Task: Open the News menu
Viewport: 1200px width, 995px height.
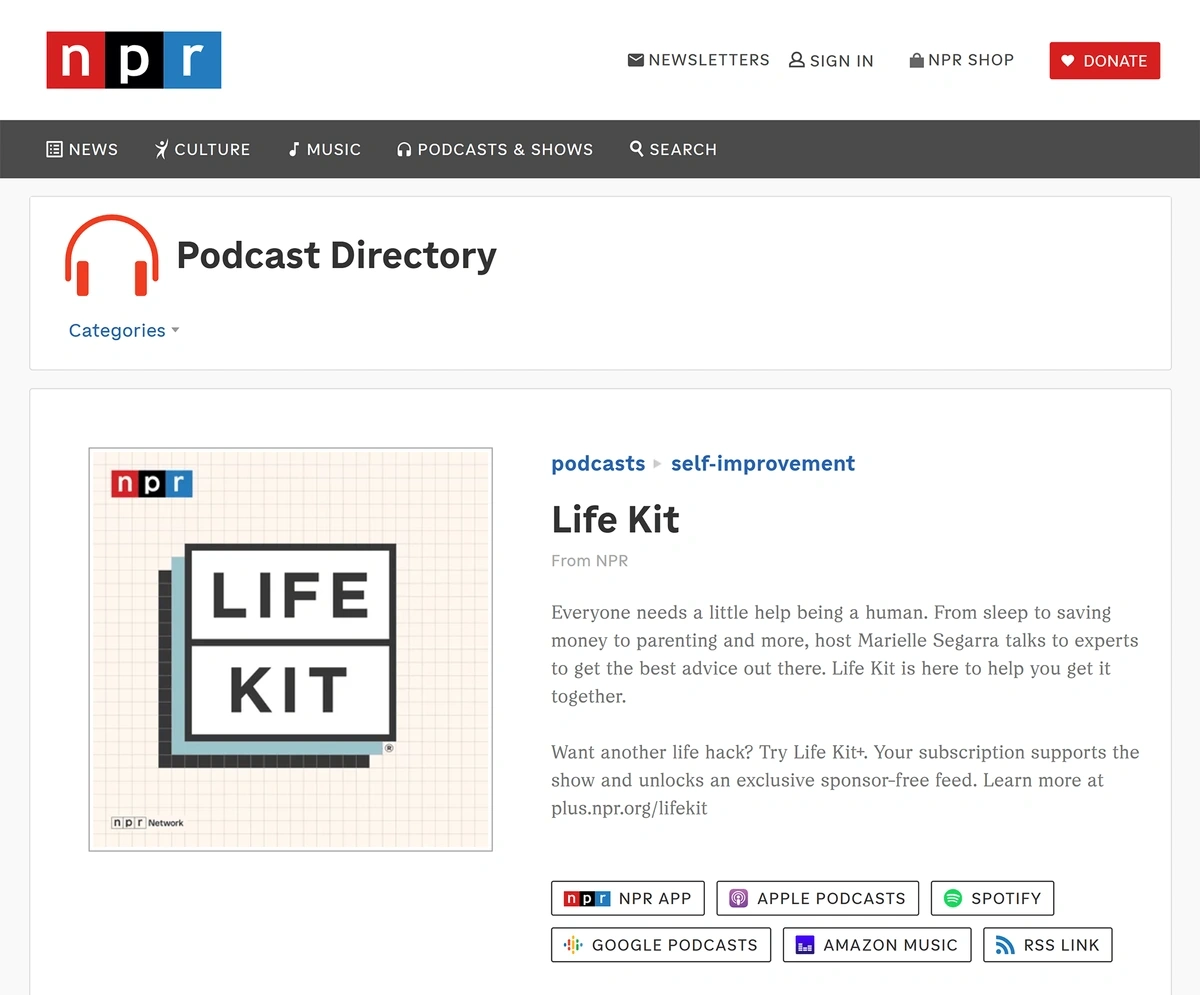Action: click(x=82, y=149)
